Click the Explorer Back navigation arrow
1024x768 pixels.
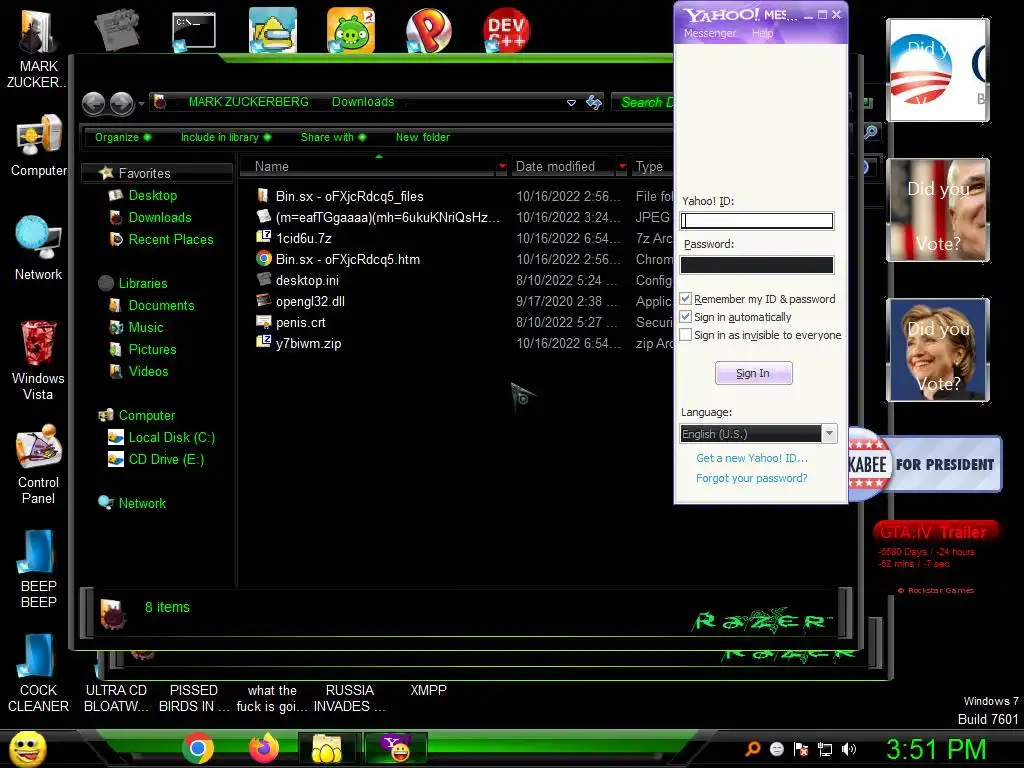[93, 103]
